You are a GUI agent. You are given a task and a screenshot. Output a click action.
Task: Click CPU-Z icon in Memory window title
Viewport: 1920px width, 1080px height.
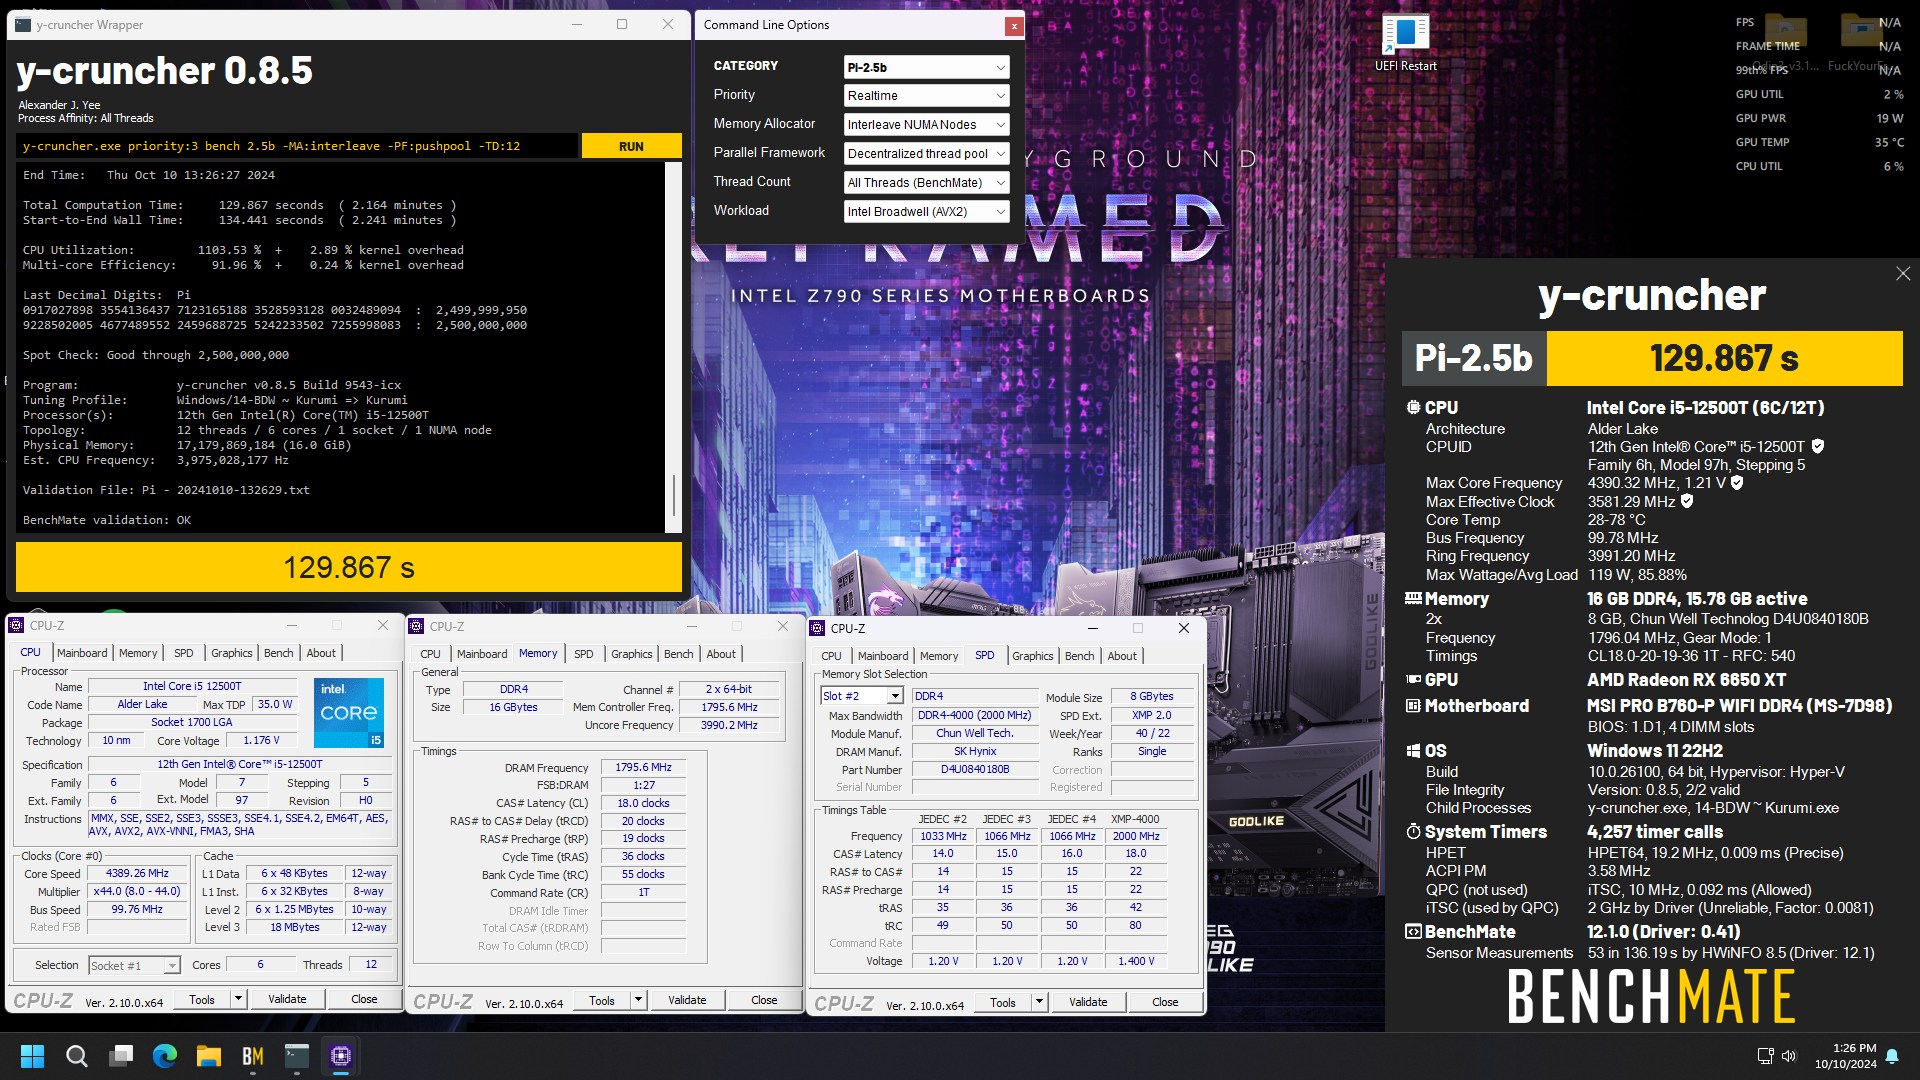[416, 626]
